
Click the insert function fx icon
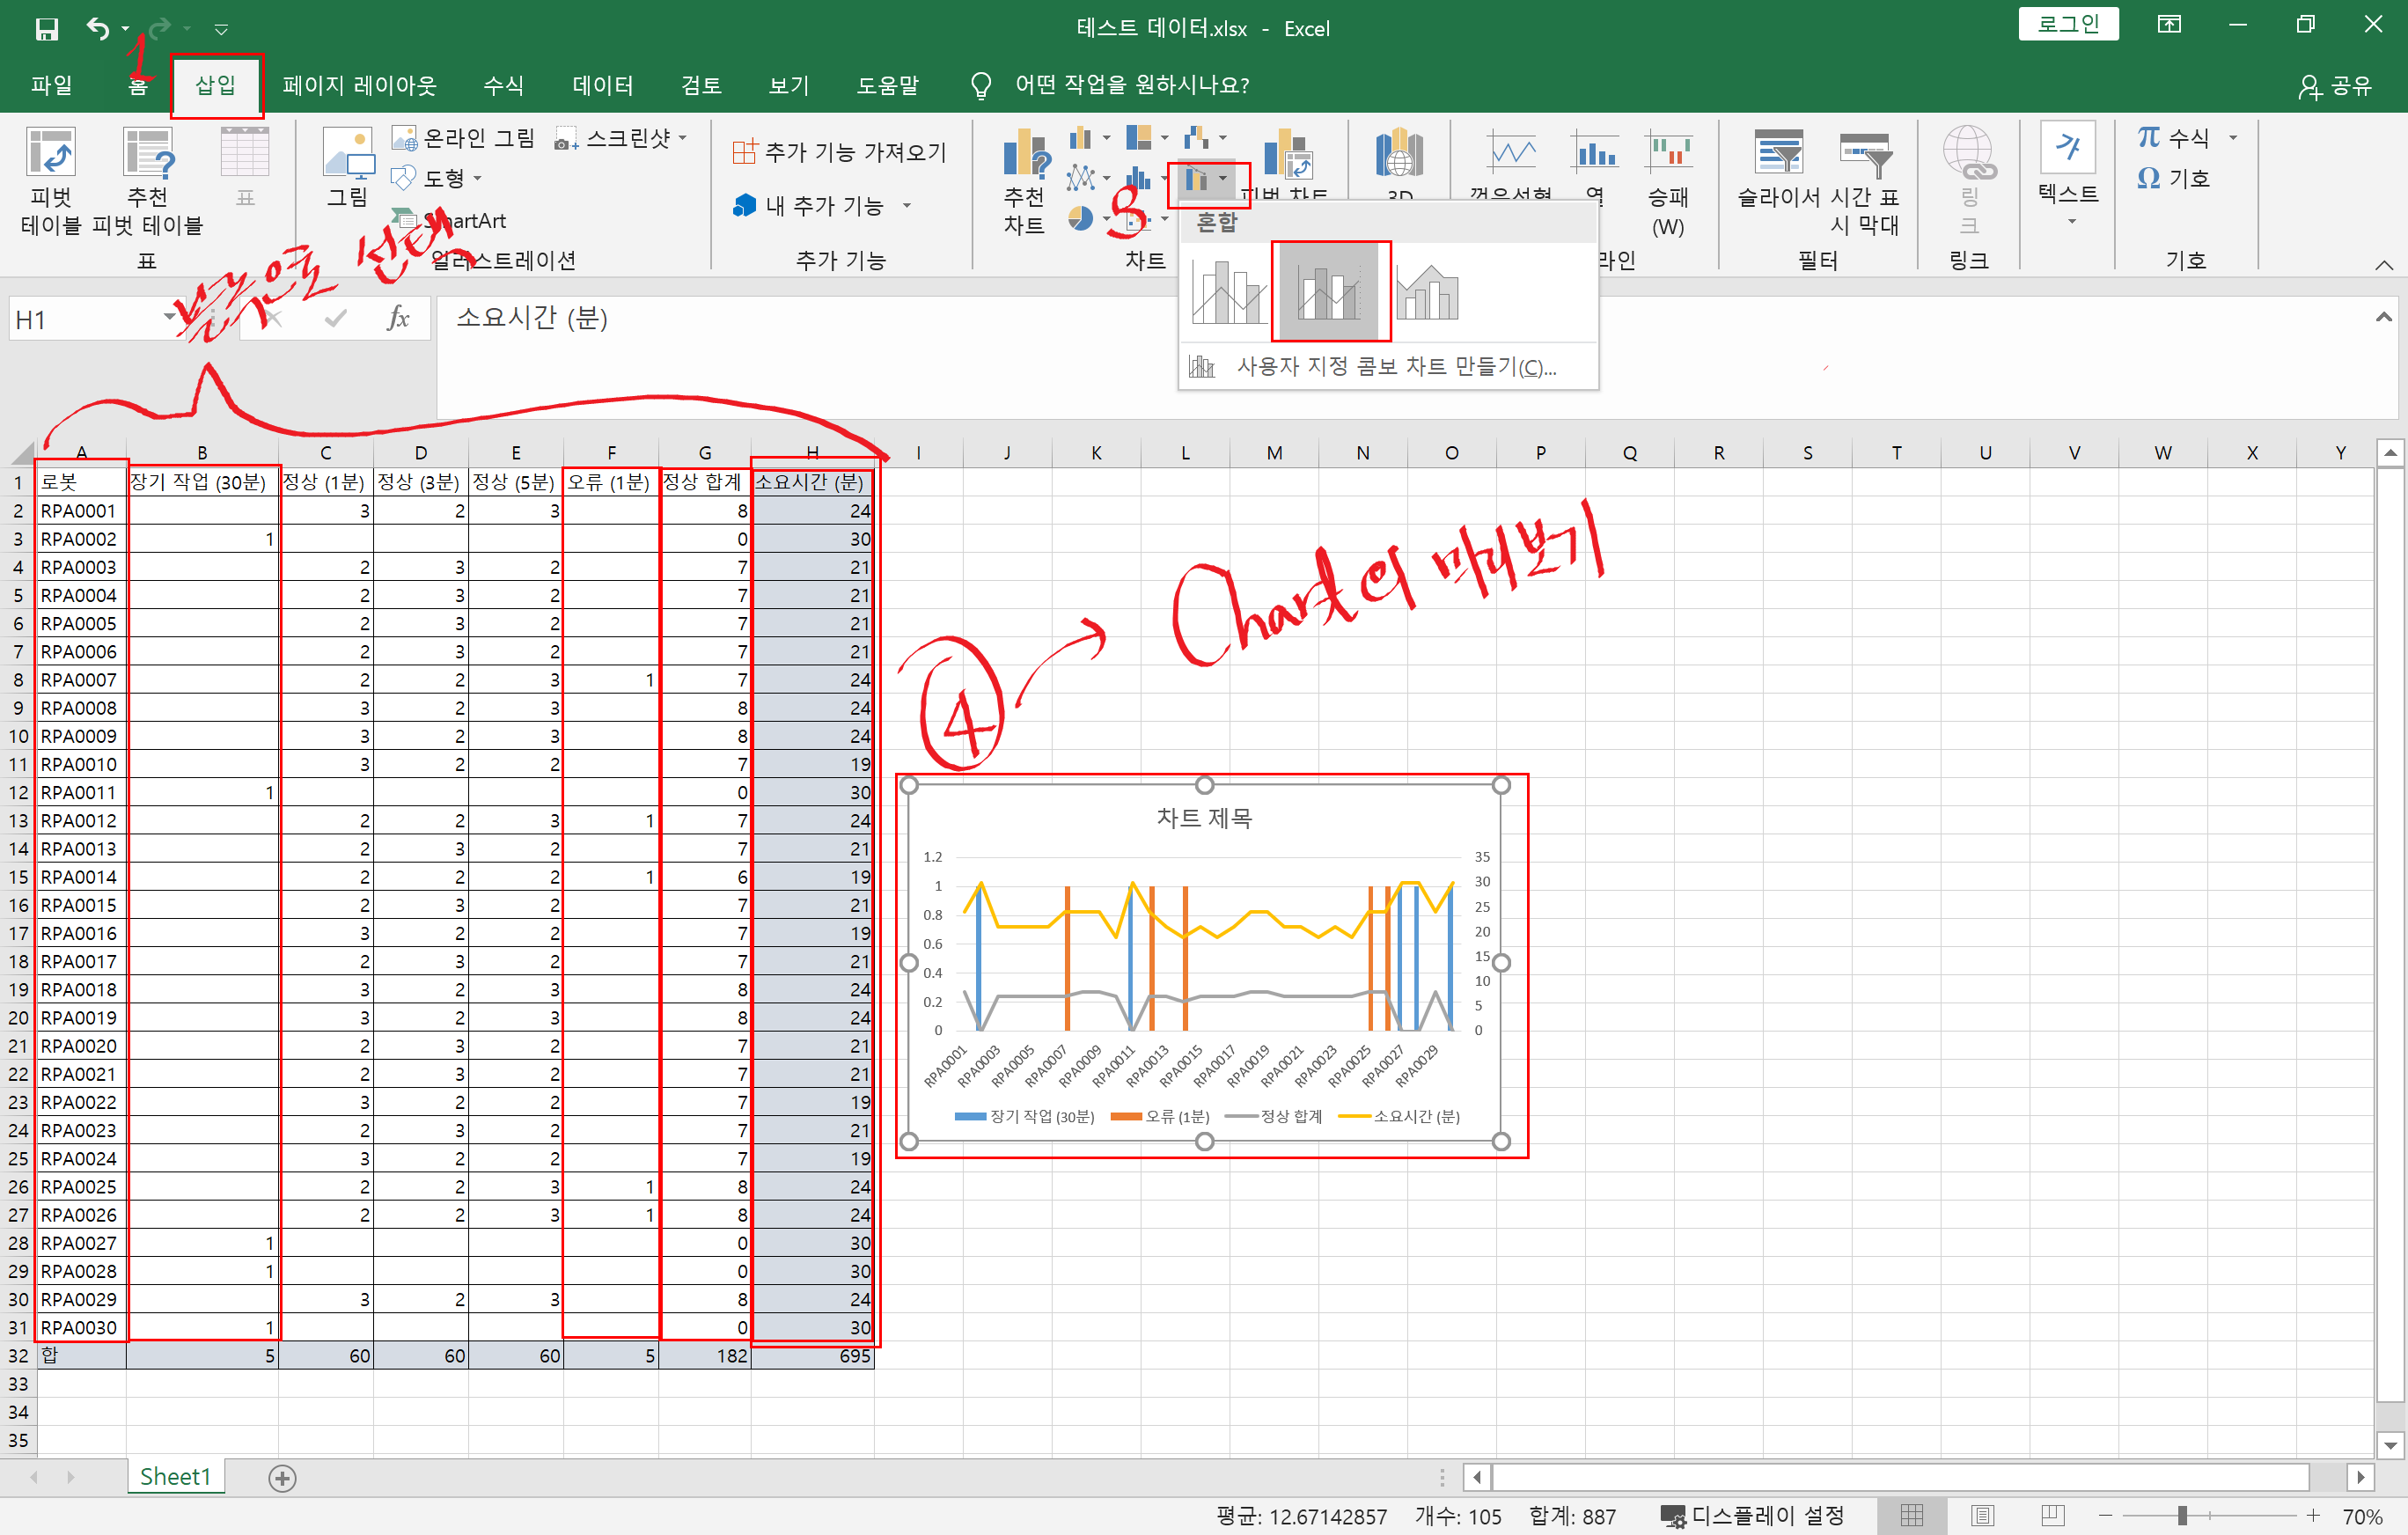[x=398, y=318]
